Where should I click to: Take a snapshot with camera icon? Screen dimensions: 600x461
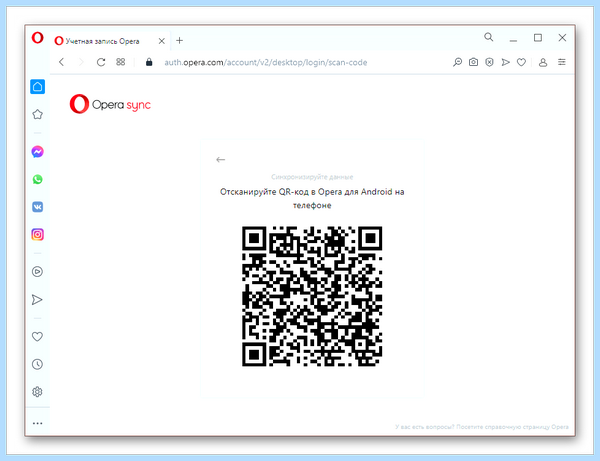[473, 62]
